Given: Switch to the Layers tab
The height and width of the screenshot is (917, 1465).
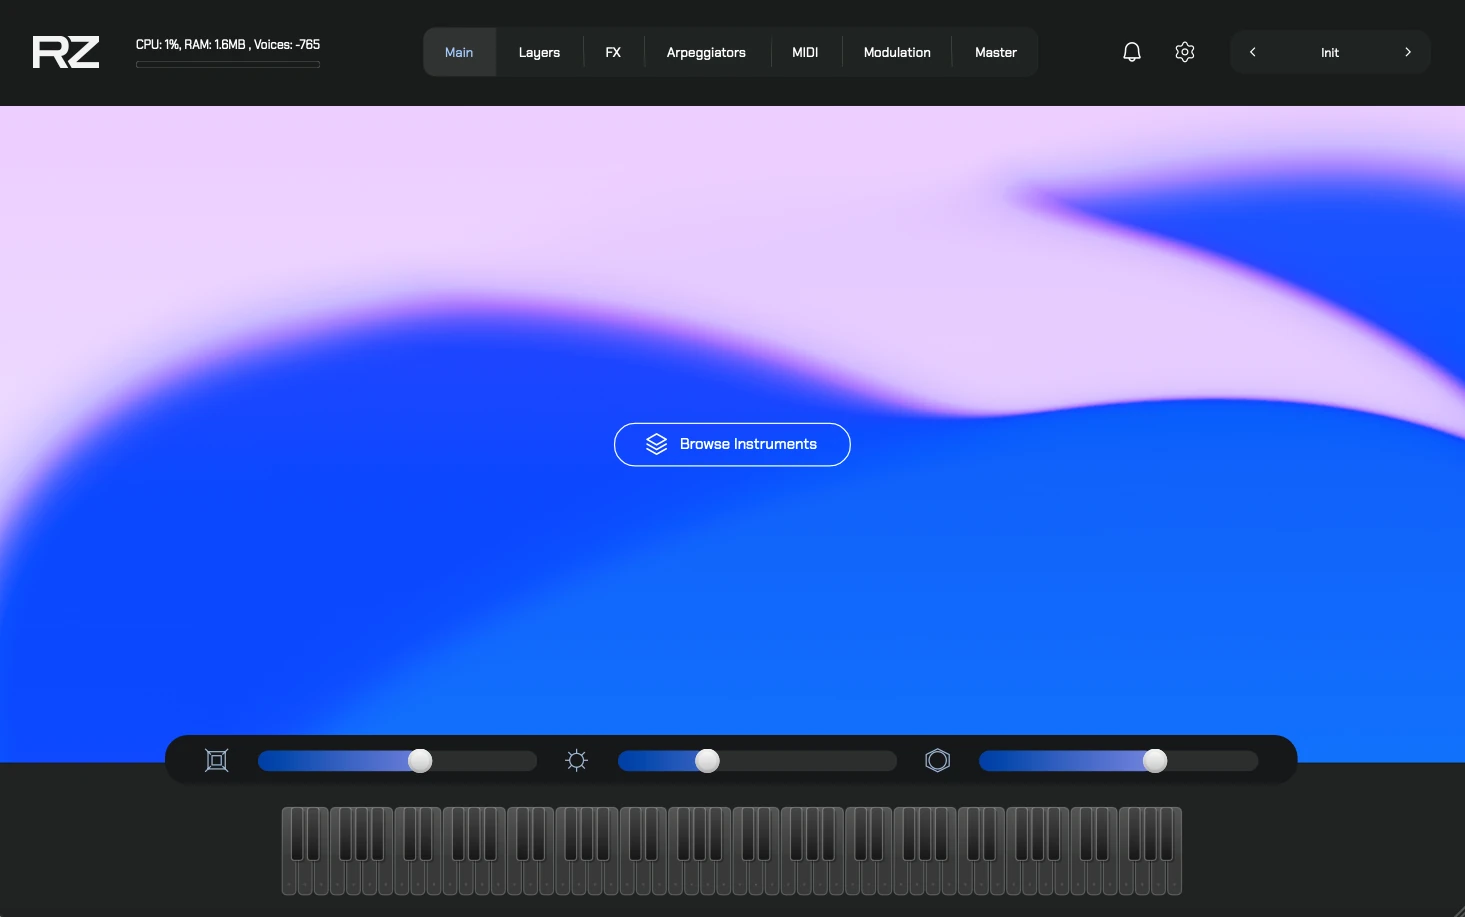Looking at the screenshot, I should click(539, 52).
